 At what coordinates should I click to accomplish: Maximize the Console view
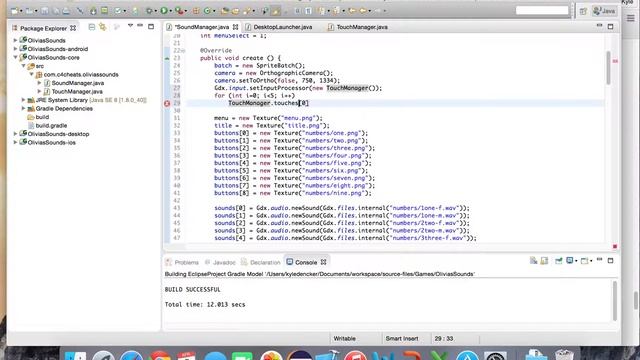pos(611,260)
